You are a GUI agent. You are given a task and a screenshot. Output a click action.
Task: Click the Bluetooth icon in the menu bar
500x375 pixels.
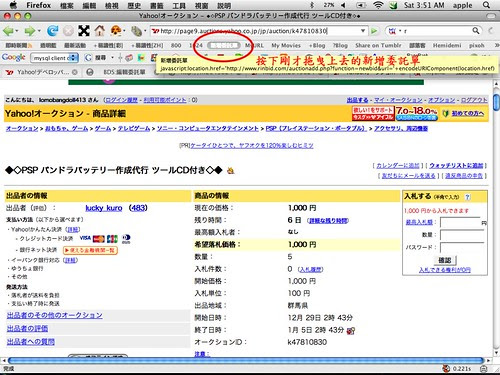click(312, 5)
